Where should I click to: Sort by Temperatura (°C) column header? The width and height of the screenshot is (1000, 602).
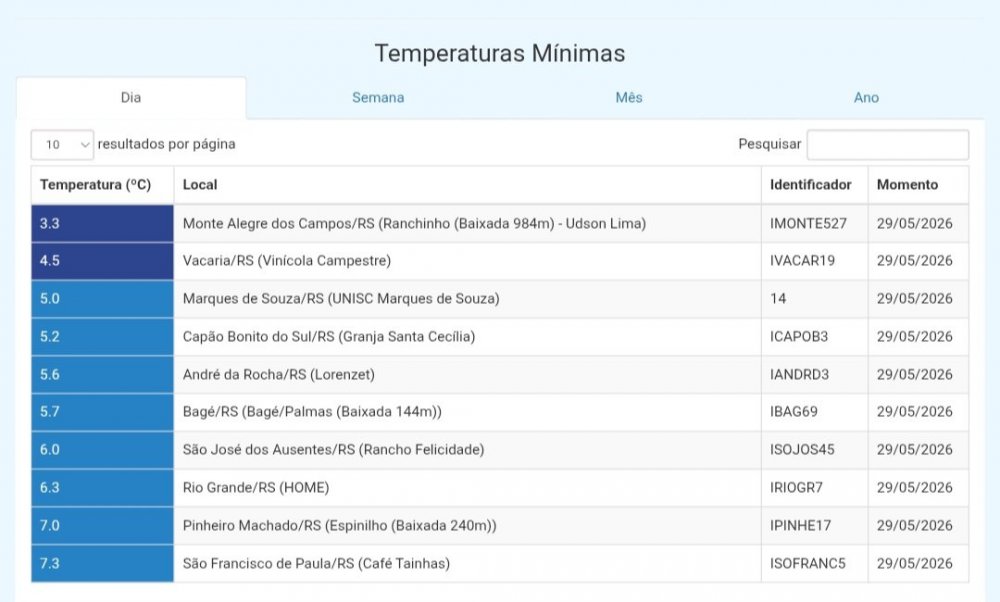pos(103,185)
